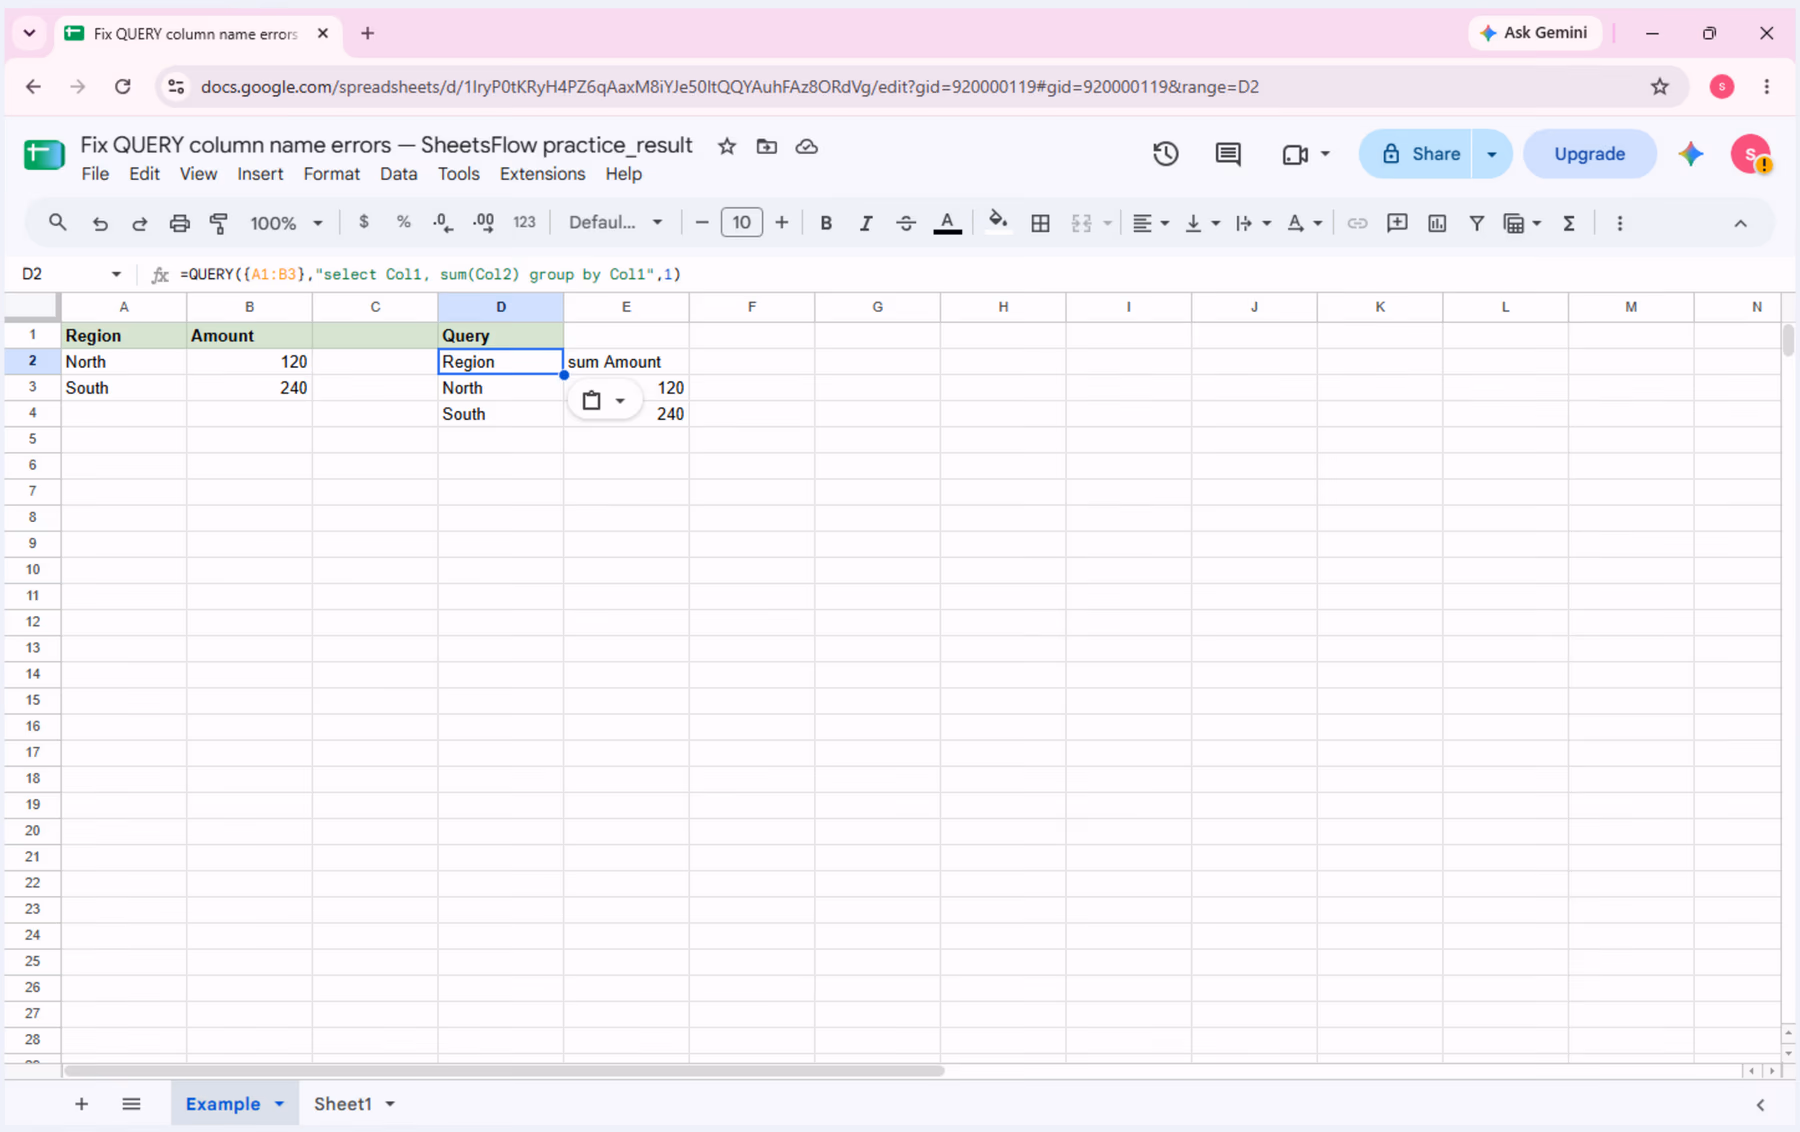This screenshot has height=1132, width=1800.
Task: Open version history clock icon
Action: coord(1166,154)
